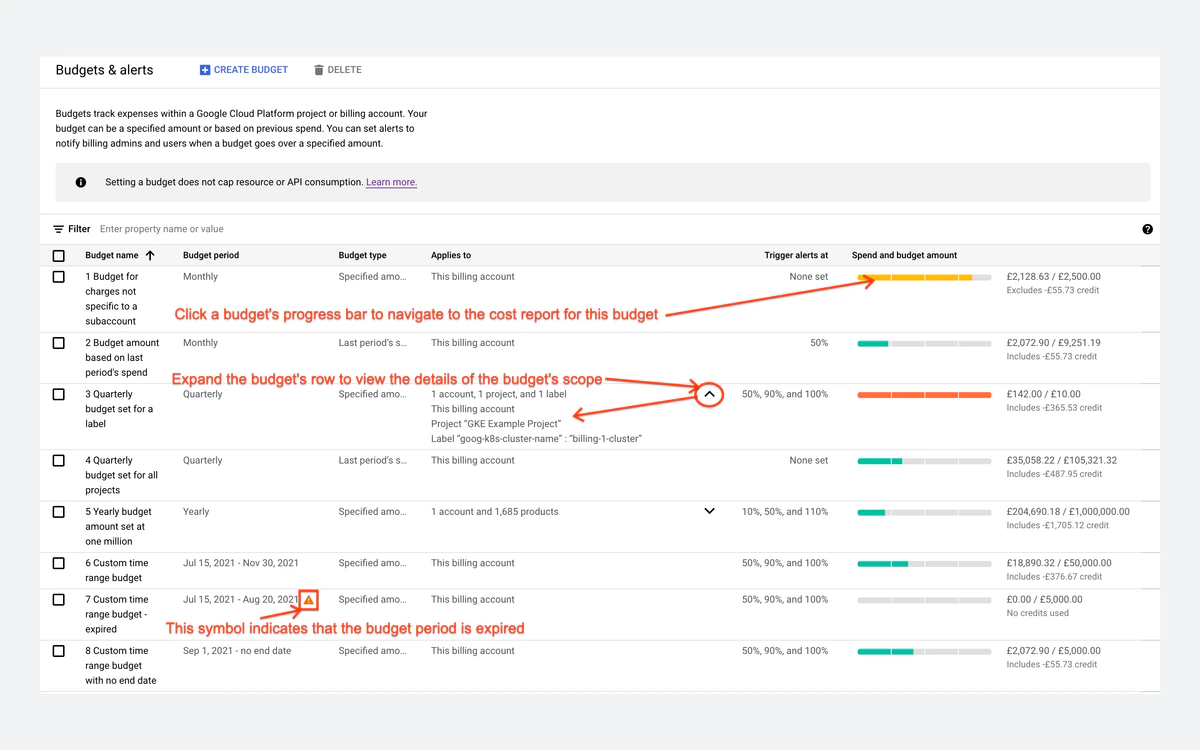
Task: Click the progress bar of budget 4
Action: point(924,461)
